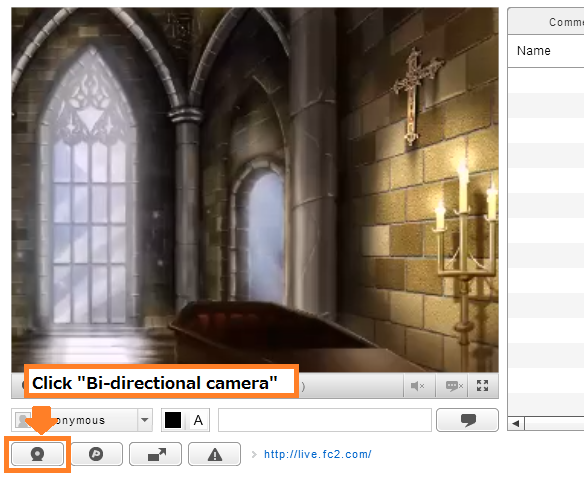Click the anonymous user avatar icon
Image resolution: width=584 pixels, height=482 pixels.
(23, 420)
